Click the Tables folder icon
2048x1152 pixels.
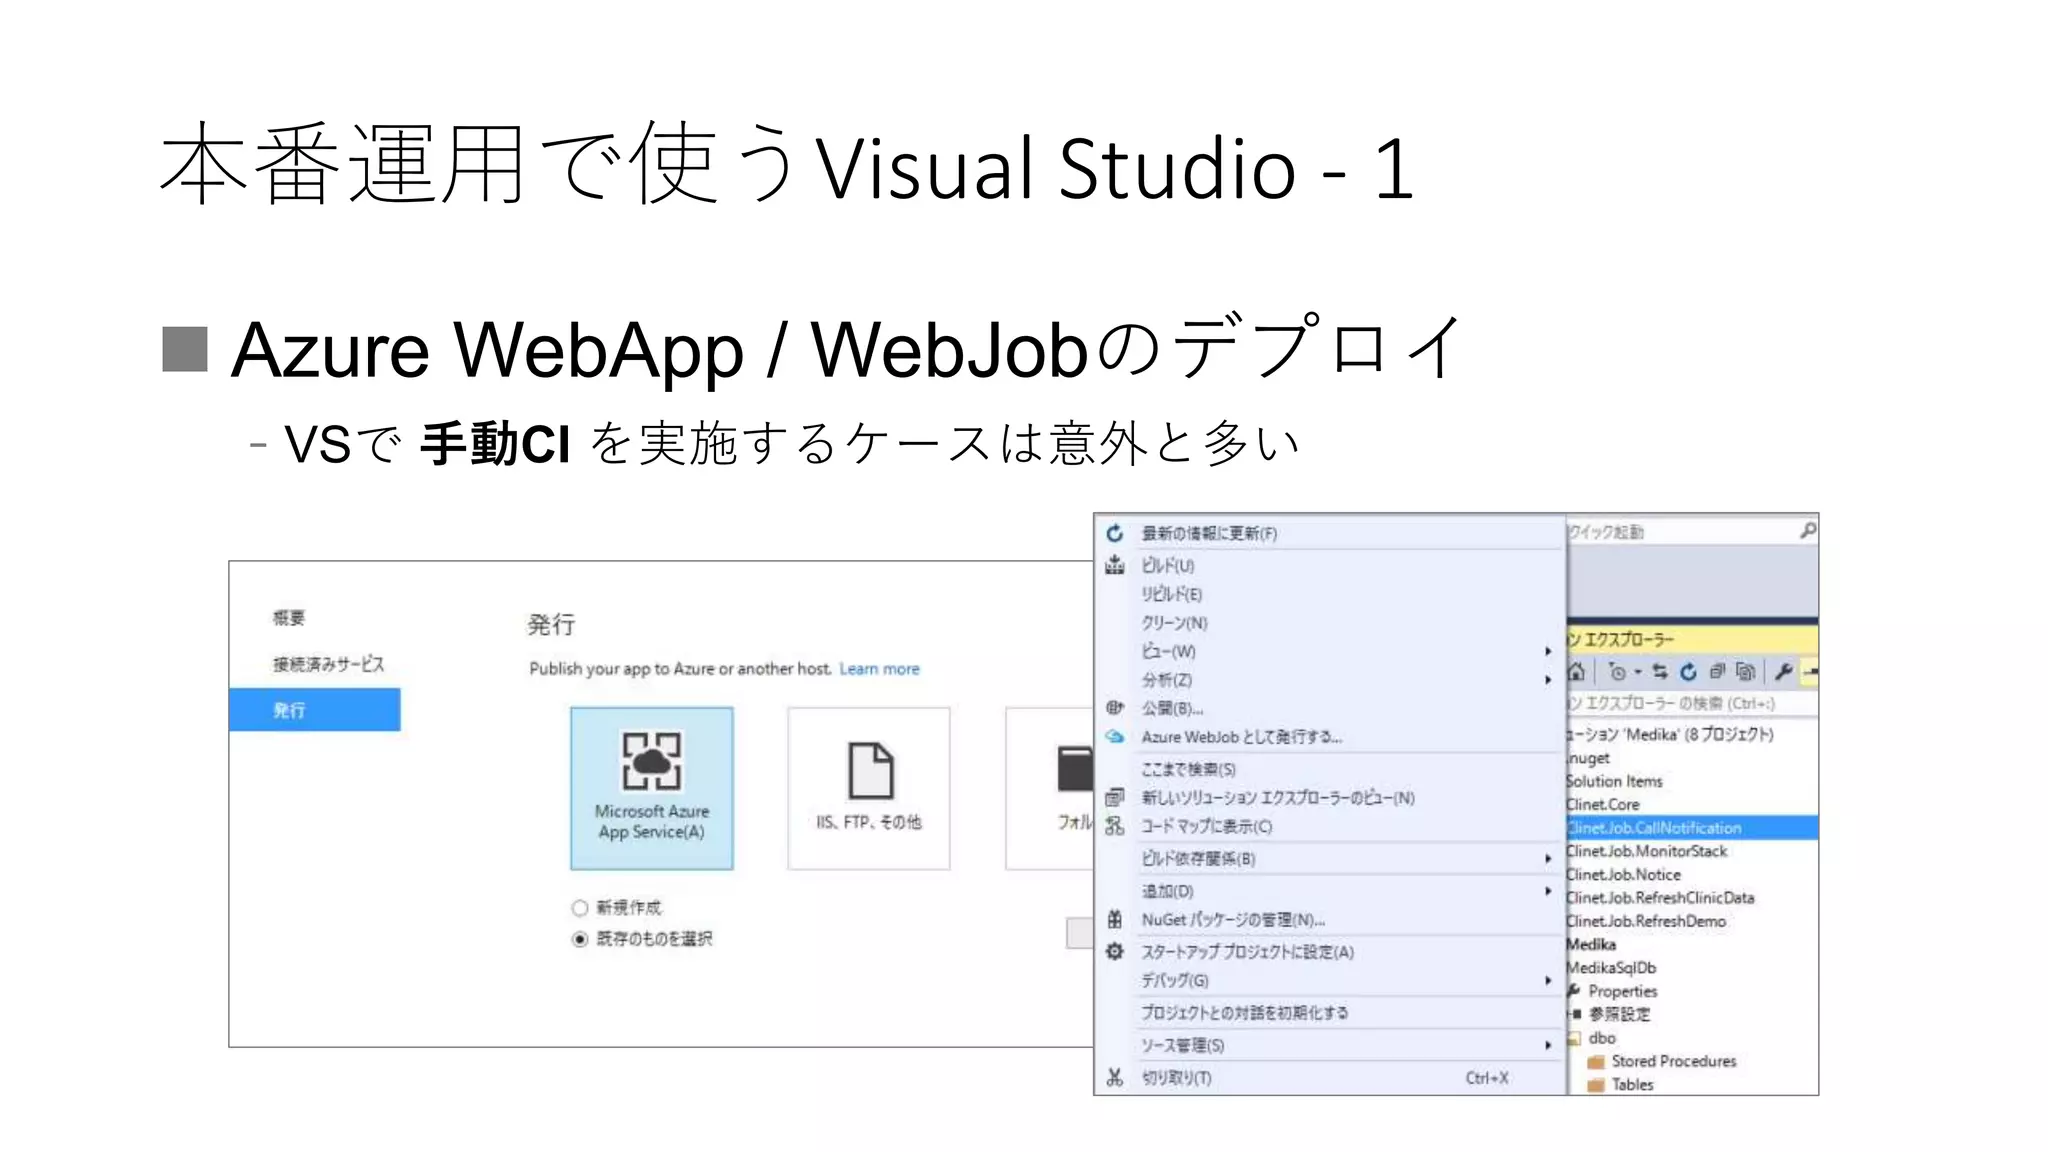click(x=1595, y=1085)
